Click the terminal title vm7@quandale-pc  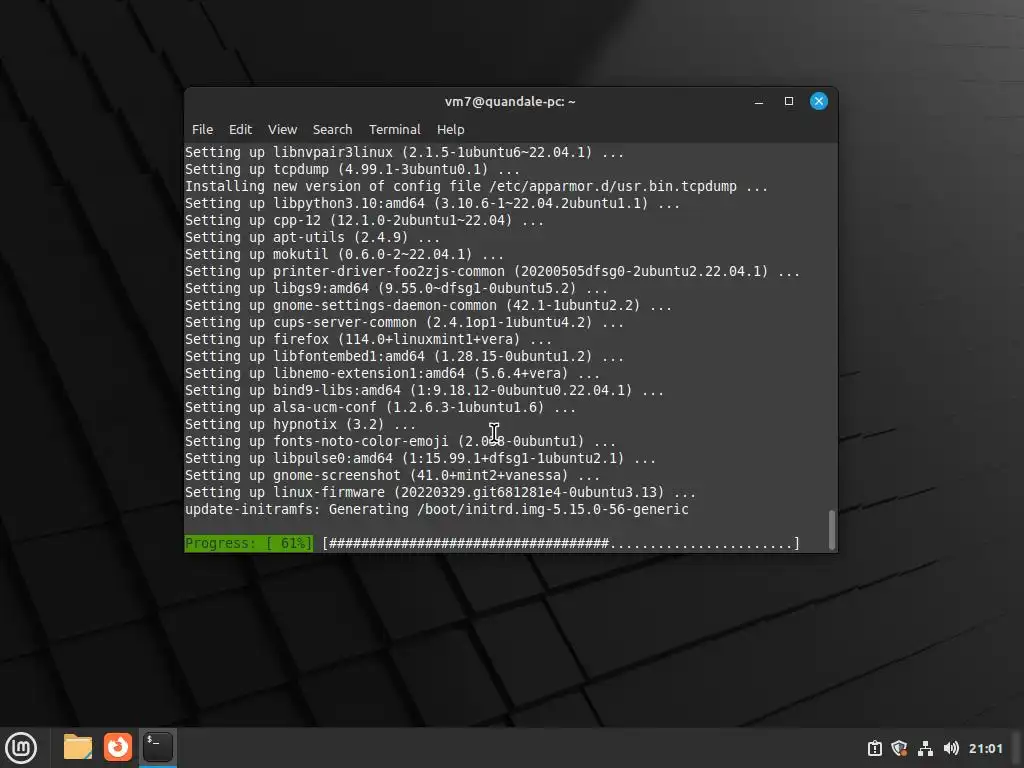tap(510, 101)
